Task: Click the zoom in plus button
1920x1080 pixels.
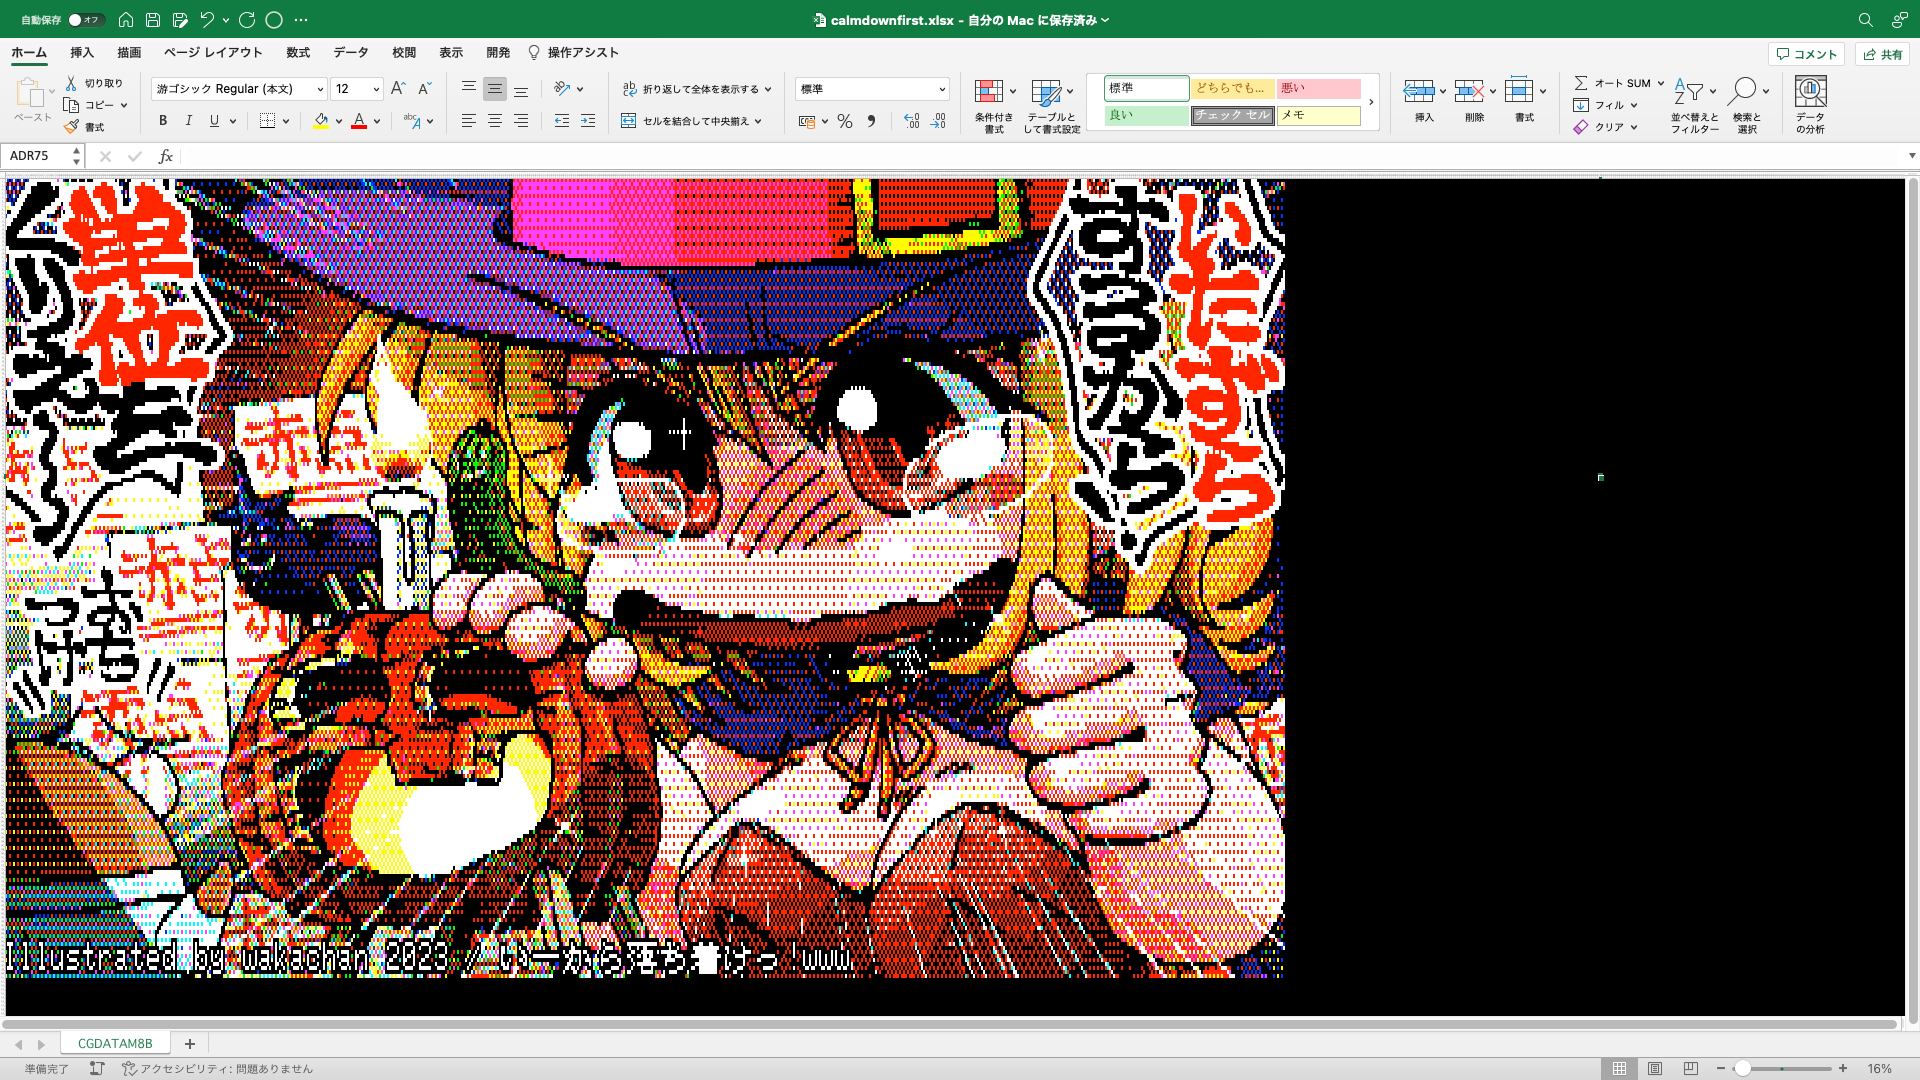Action: coord(1843,1069)
